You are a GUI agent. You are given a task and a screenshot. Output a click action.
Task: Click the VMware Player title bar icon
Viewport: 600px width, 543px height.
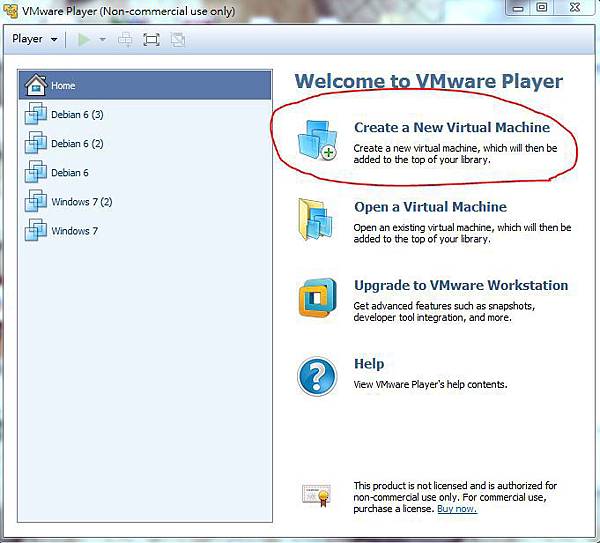(10, 11)
